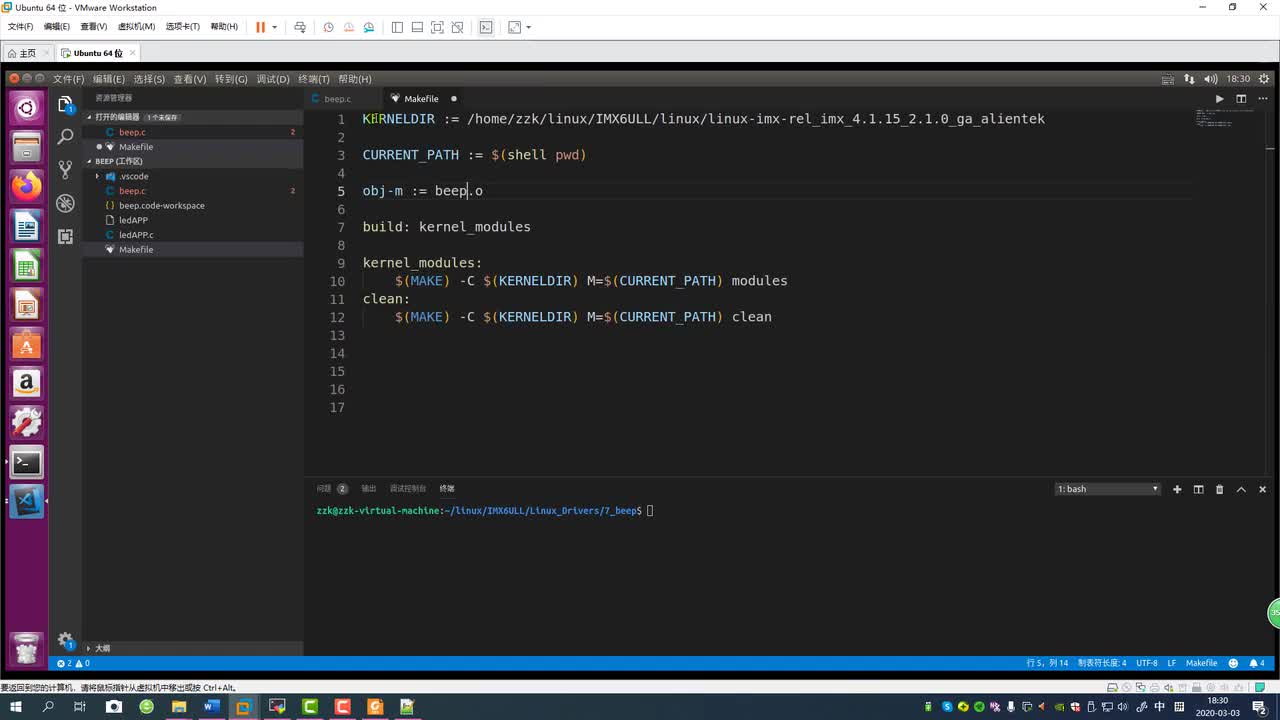The image size is (1280, 720).
Task: Open Amazon launcher in dock
Action: coord(27,383)
